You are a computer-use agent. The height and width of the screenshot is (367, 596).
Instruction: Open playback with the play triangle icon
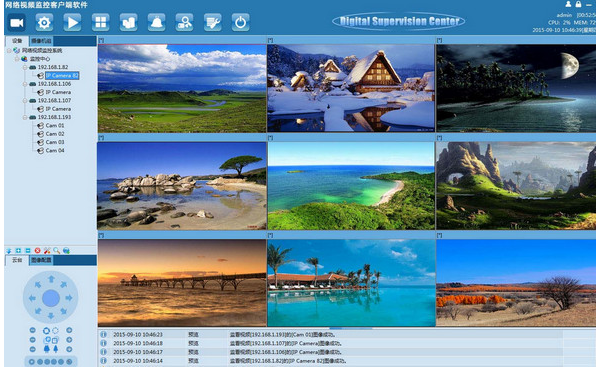(x=72, y=23)
